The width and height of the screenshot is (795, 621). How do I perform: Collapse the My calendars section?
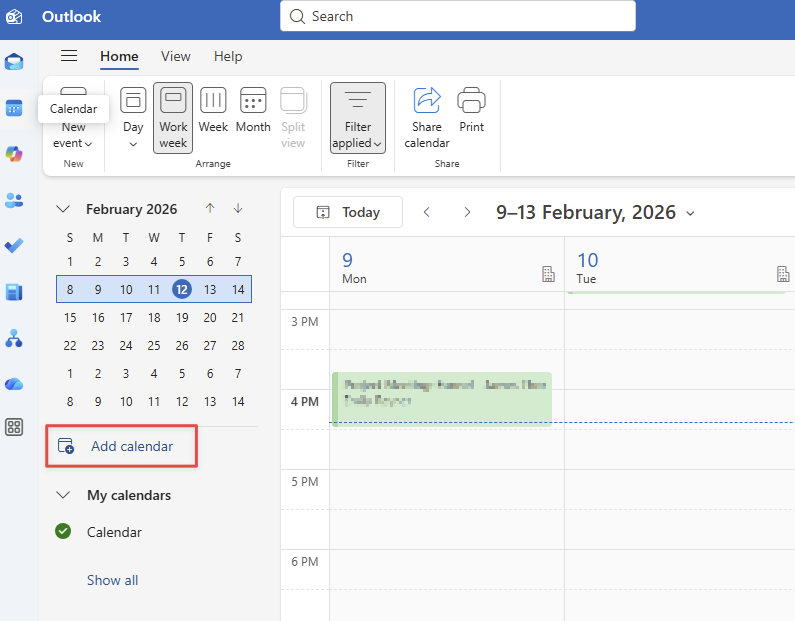click(63, 495)
